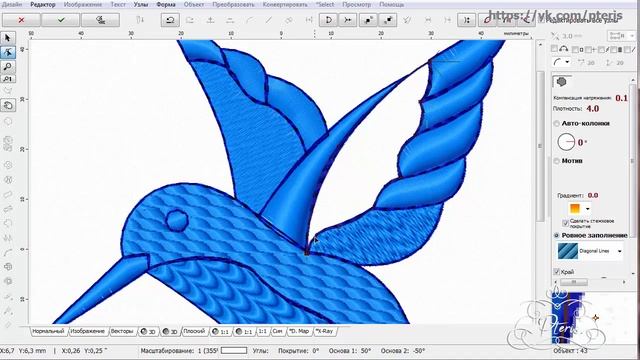The width and height of the screenshot is (640, 360).
Task: Select the arrow pointer tool
Action: click(x=8, y=38)
